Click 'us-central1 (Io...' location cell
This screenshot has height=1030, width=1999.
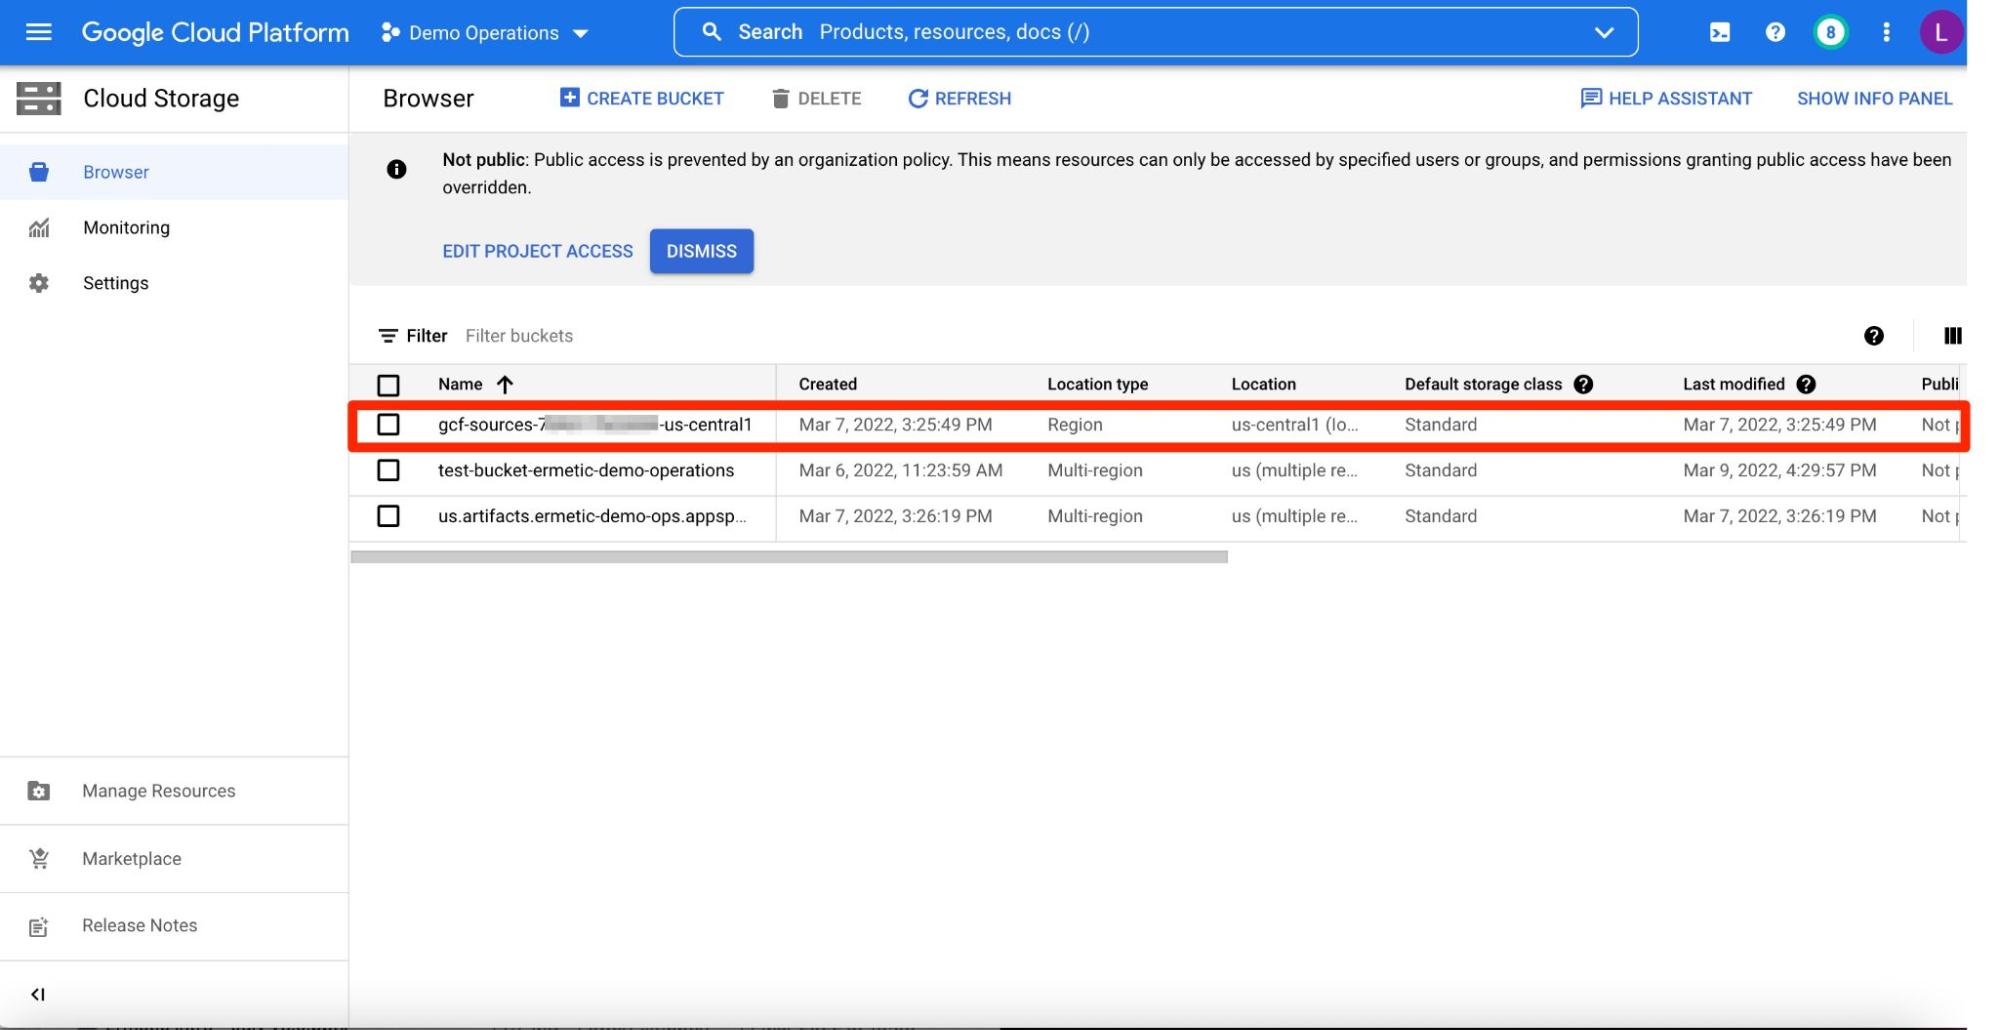[x=1294, y=425]
